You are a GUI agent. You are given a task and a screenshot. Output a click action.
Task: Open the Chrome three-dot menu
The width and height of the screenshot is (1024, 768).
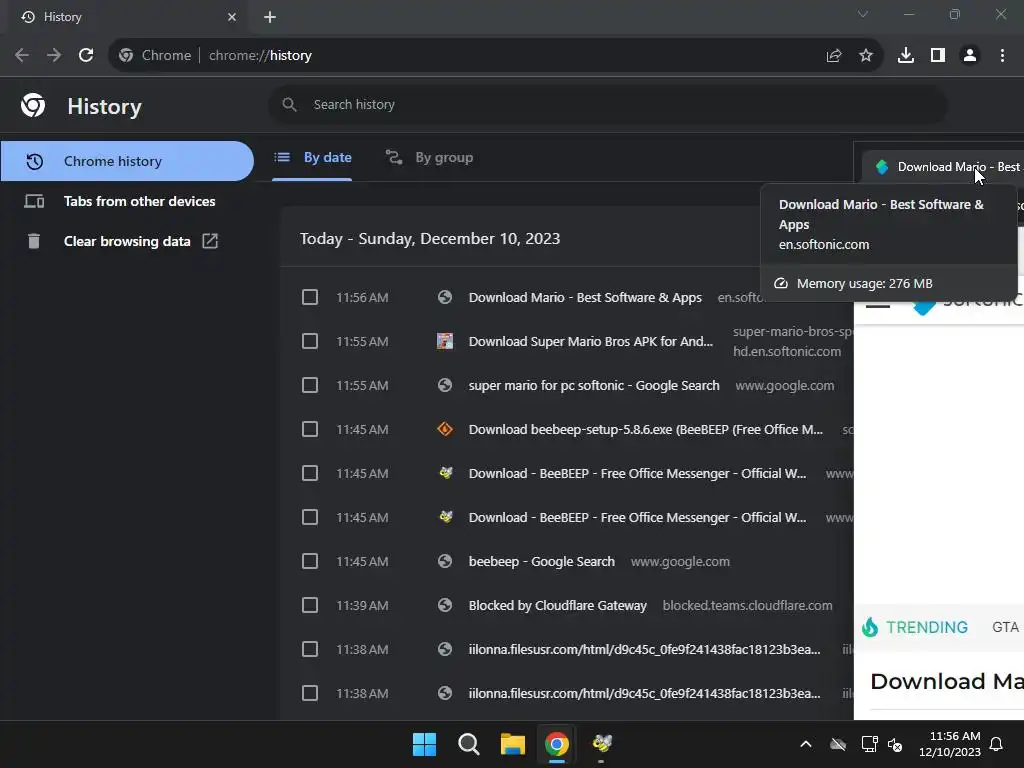[1002, 56]
